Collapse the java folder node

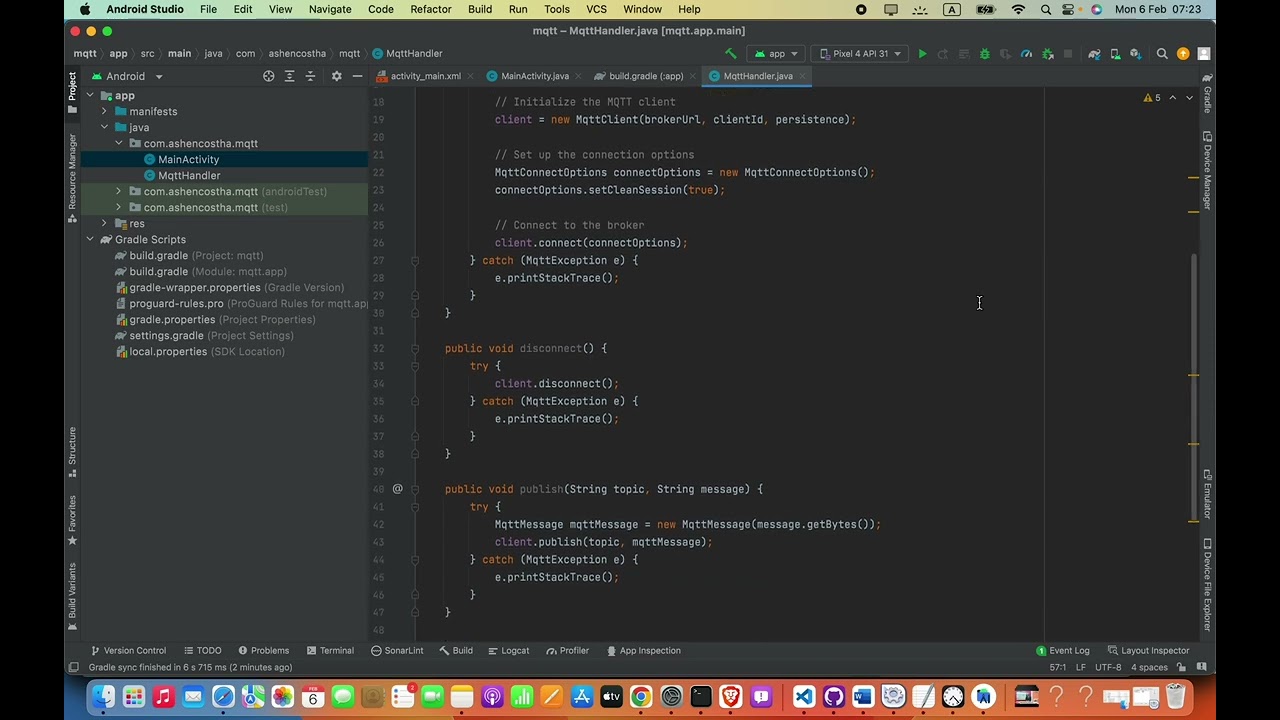click(104, 128)
